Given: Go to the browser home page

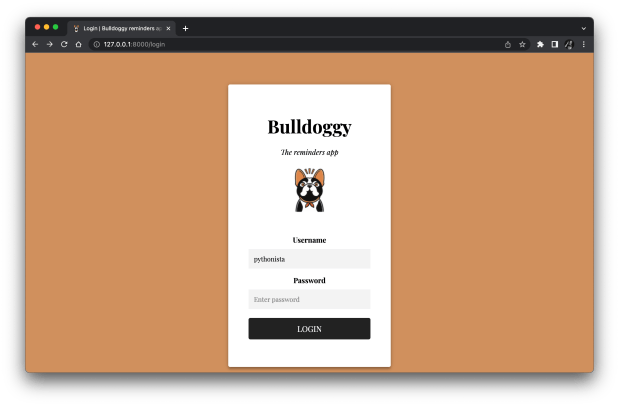Looking at the screenshot, I should click(78, 44).
